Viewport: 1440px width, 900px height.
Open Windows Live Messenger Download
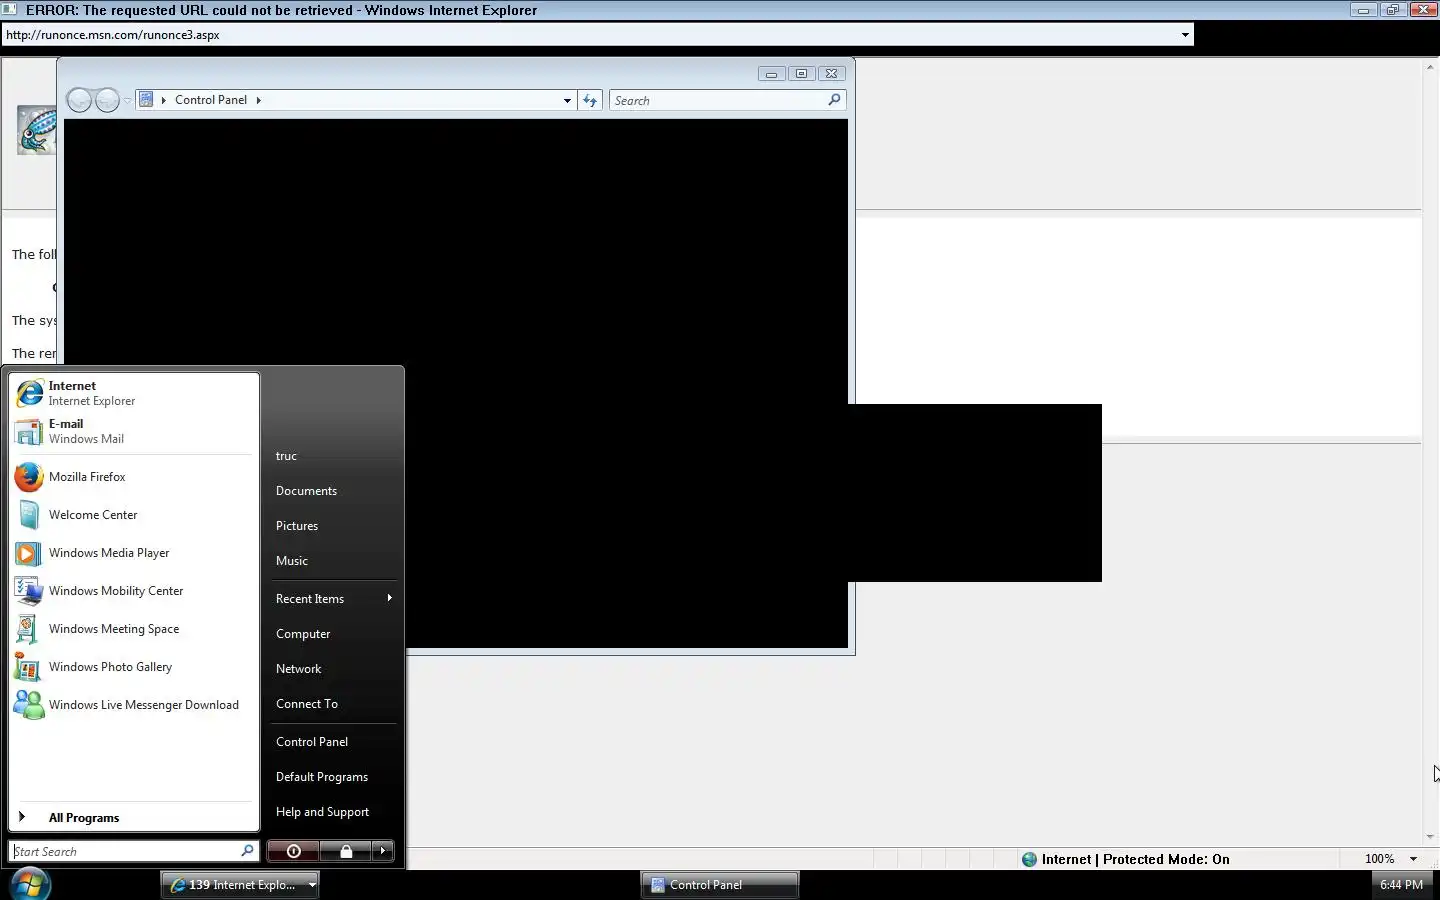[x=134, y=705]
